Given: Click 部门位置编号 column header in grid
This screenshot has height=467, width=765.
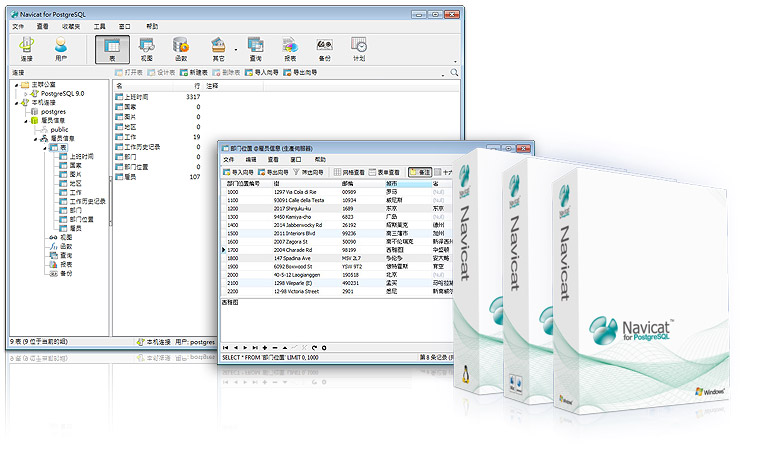Looking at the screenshot, I should 243,184.
